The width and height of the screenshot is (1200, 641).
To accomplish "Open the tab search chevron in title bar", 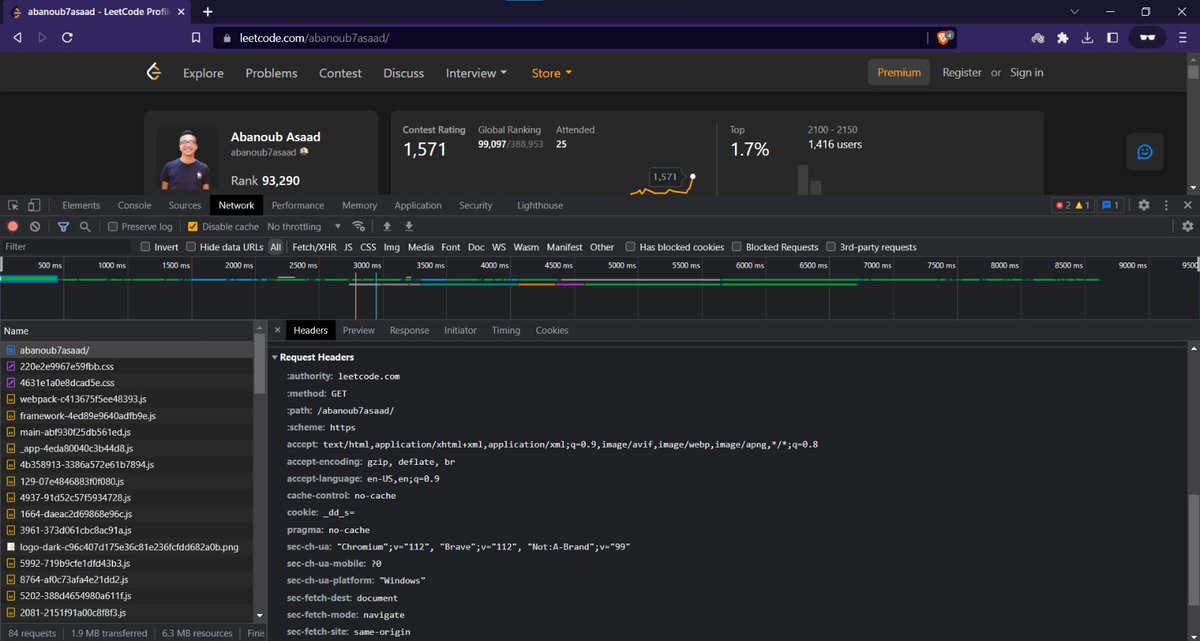I will click(1074, 11).
